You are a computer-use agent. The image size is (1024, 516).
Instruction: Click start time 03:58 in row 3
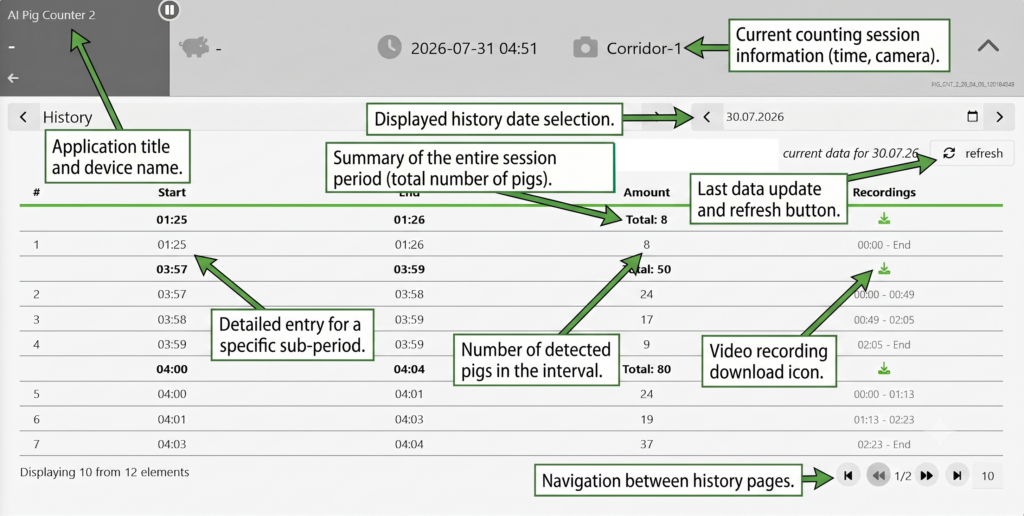[x=172, y=319]
